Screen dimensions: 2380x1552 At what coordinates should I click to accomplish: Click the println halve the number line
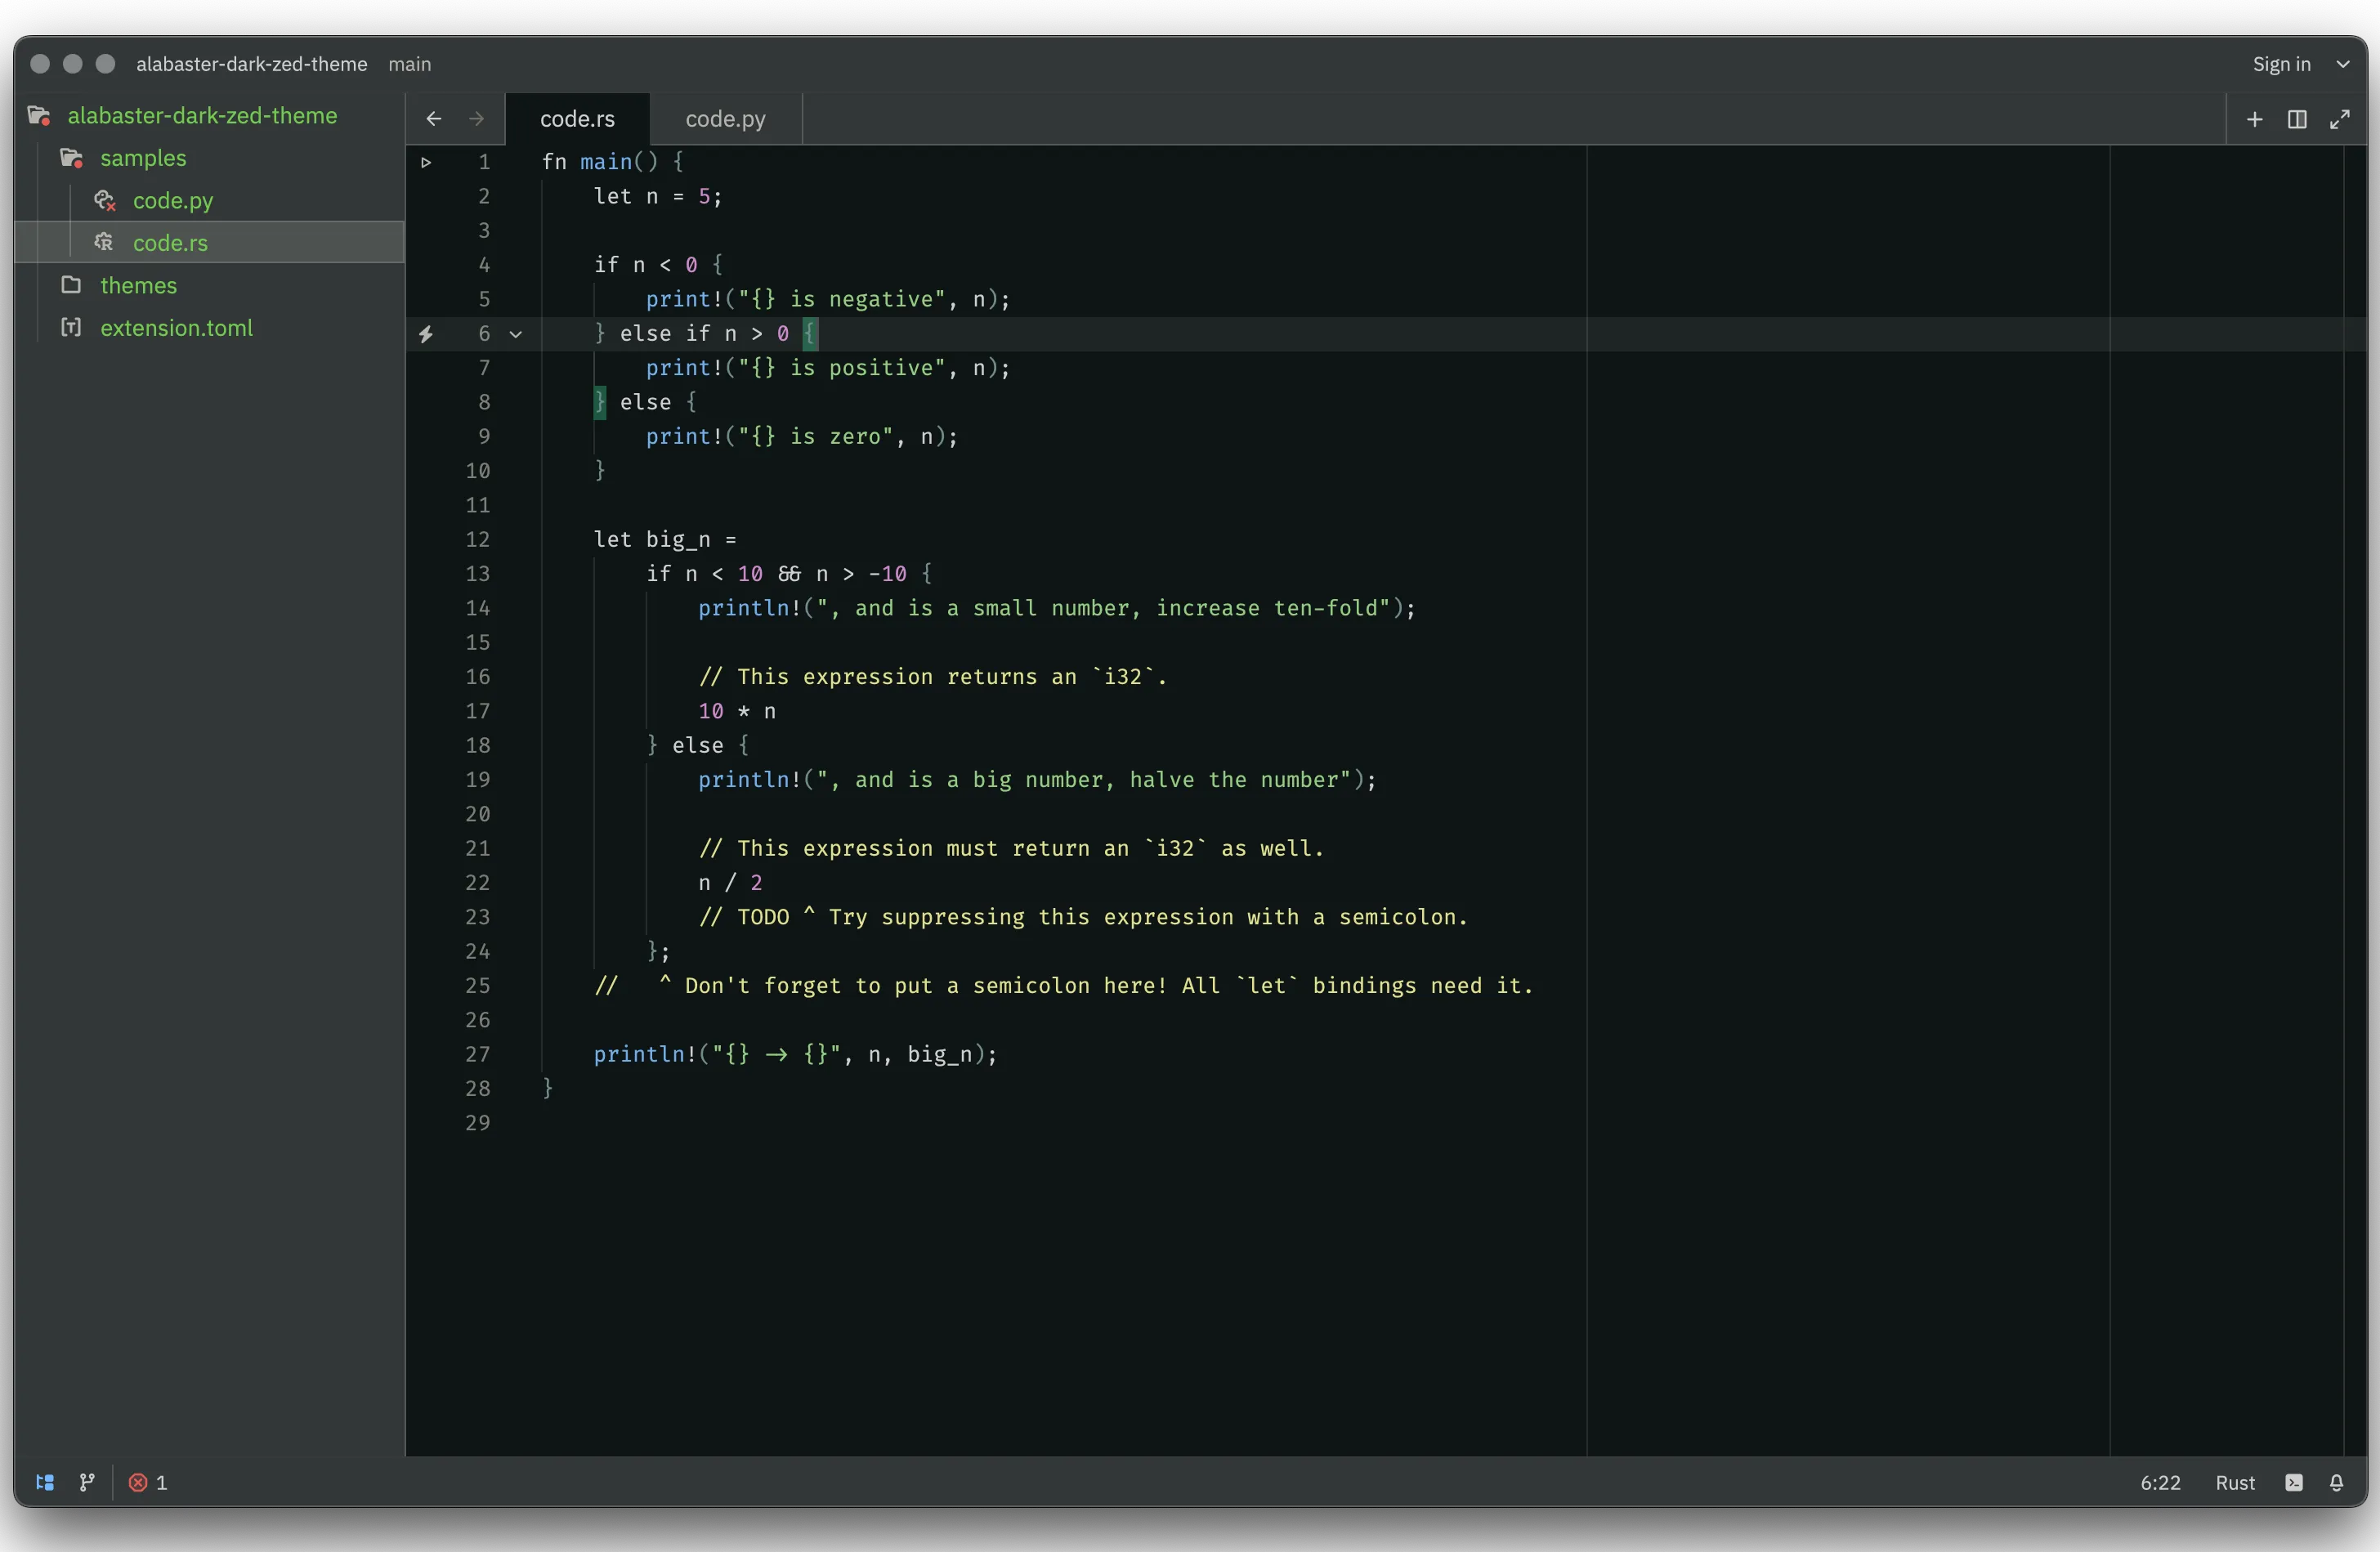click(x=1037, y=780)
